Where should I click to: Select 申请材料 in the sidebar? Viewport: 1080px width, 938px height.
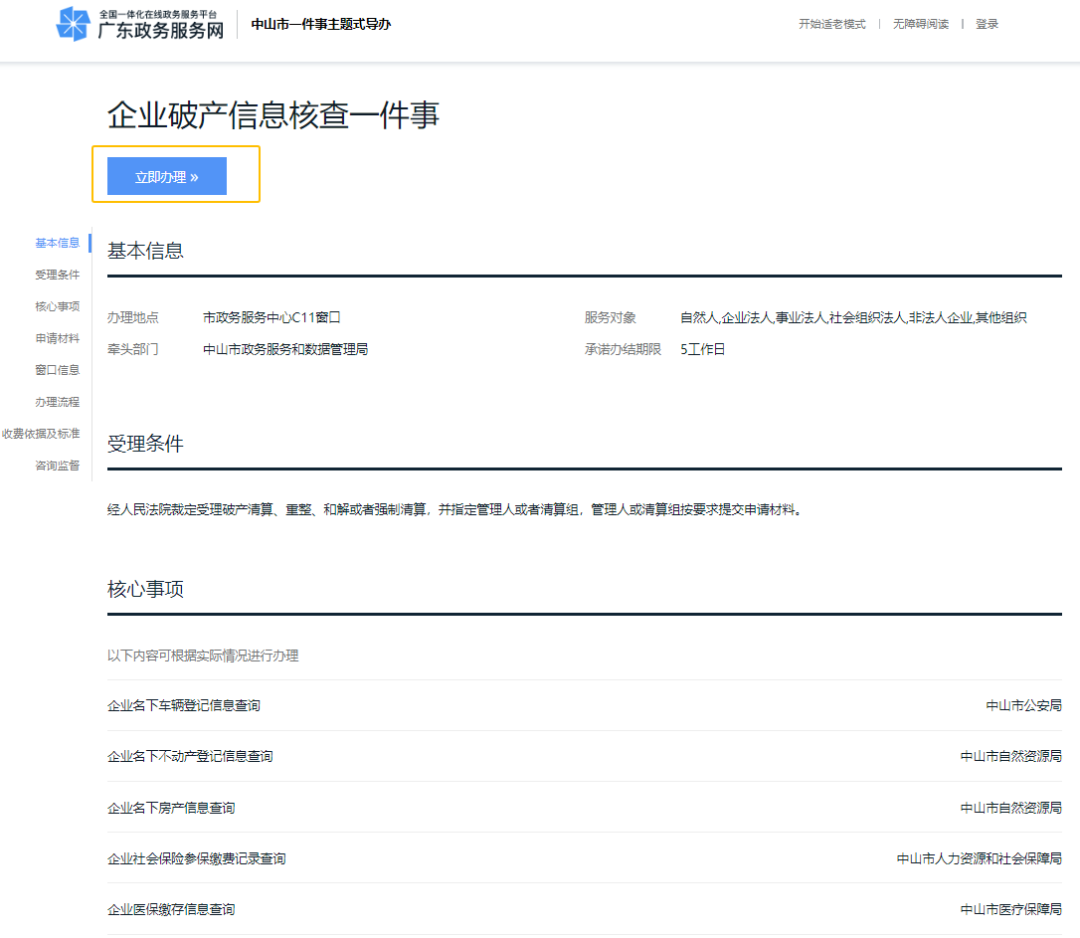[x=56, y=337]
